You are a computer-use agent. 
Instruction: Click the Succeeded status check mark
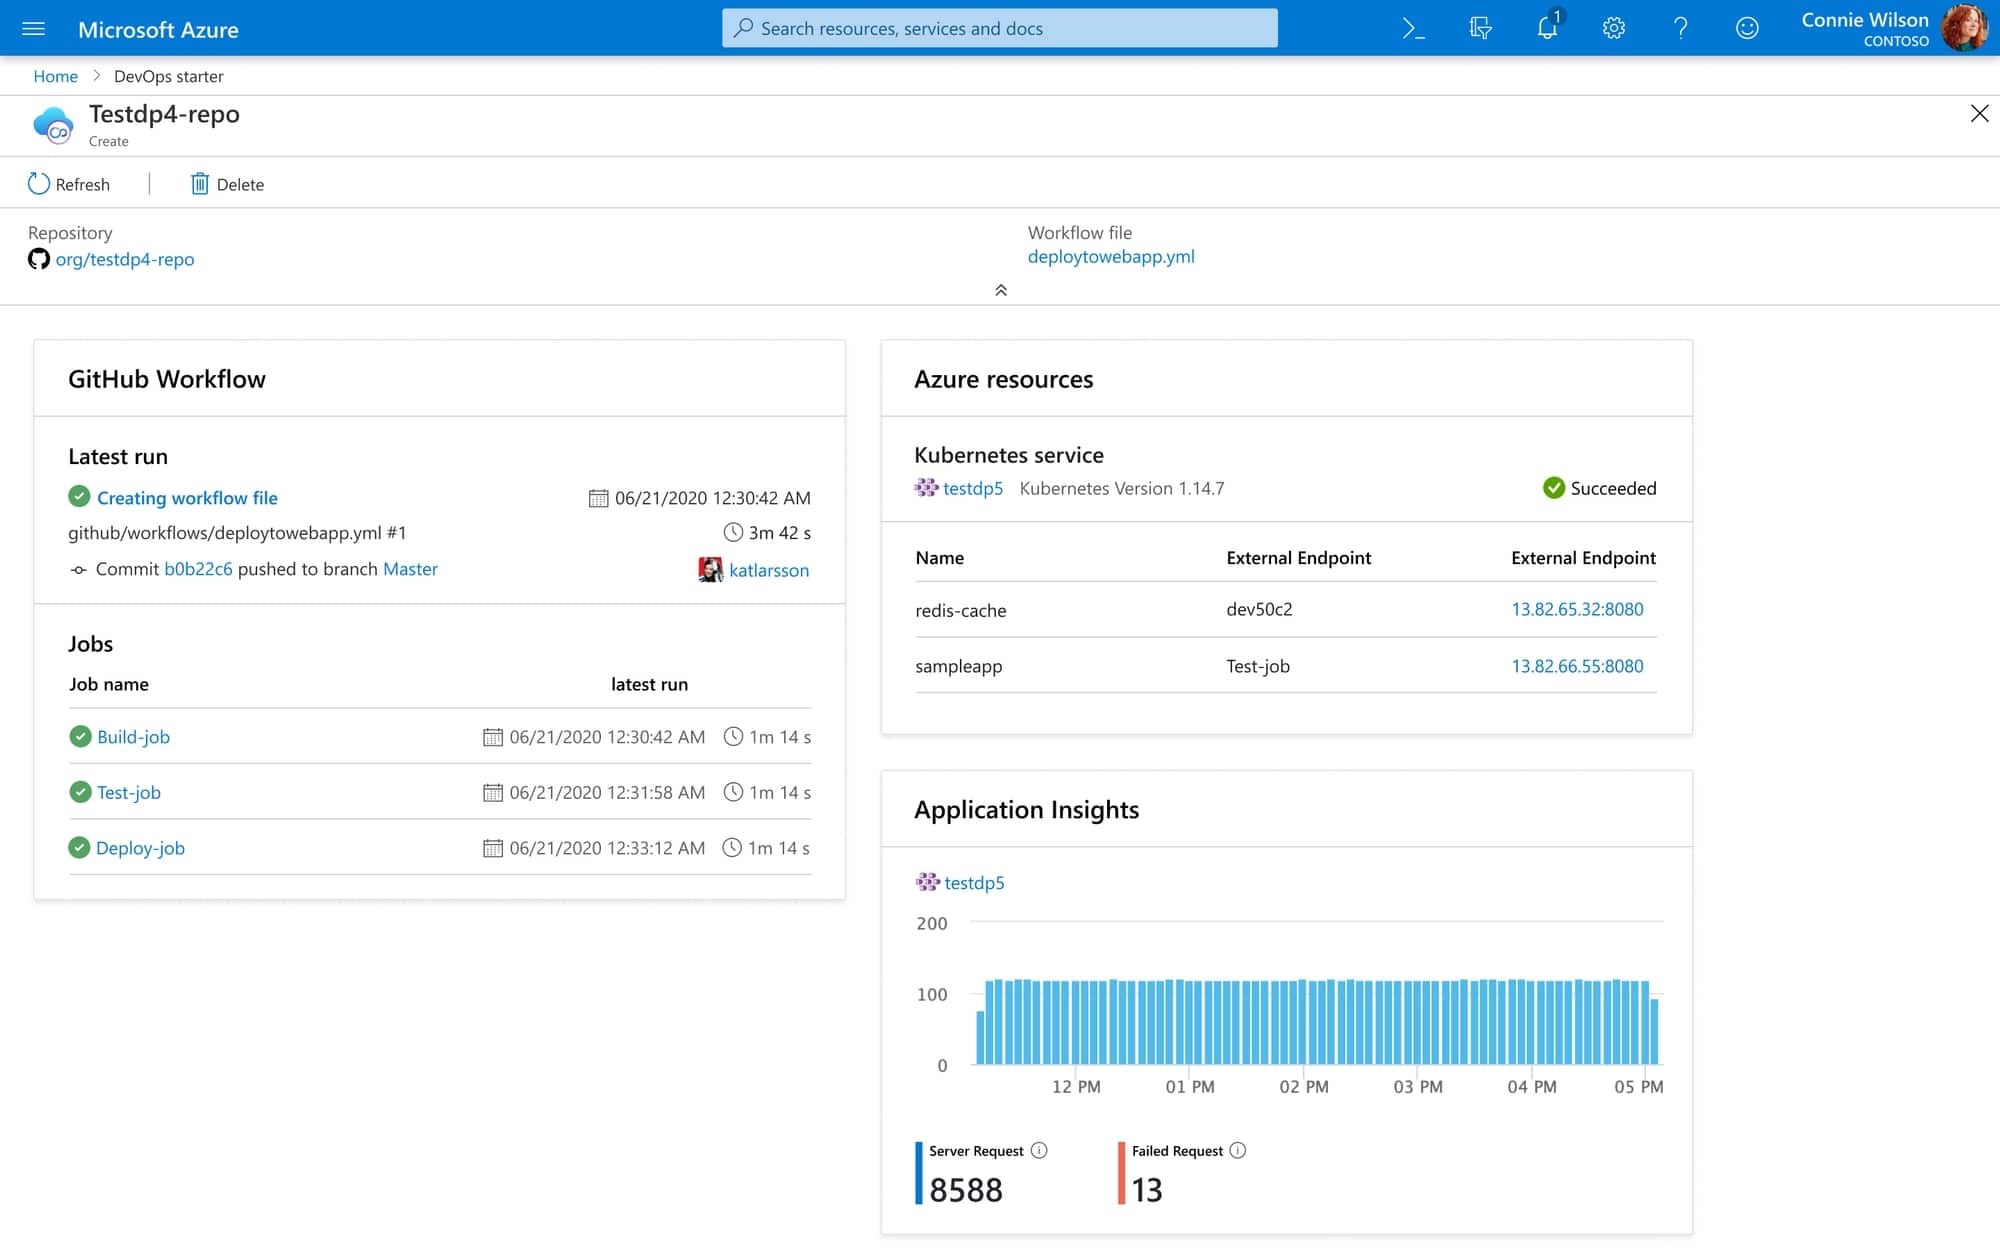point(1554,488)
